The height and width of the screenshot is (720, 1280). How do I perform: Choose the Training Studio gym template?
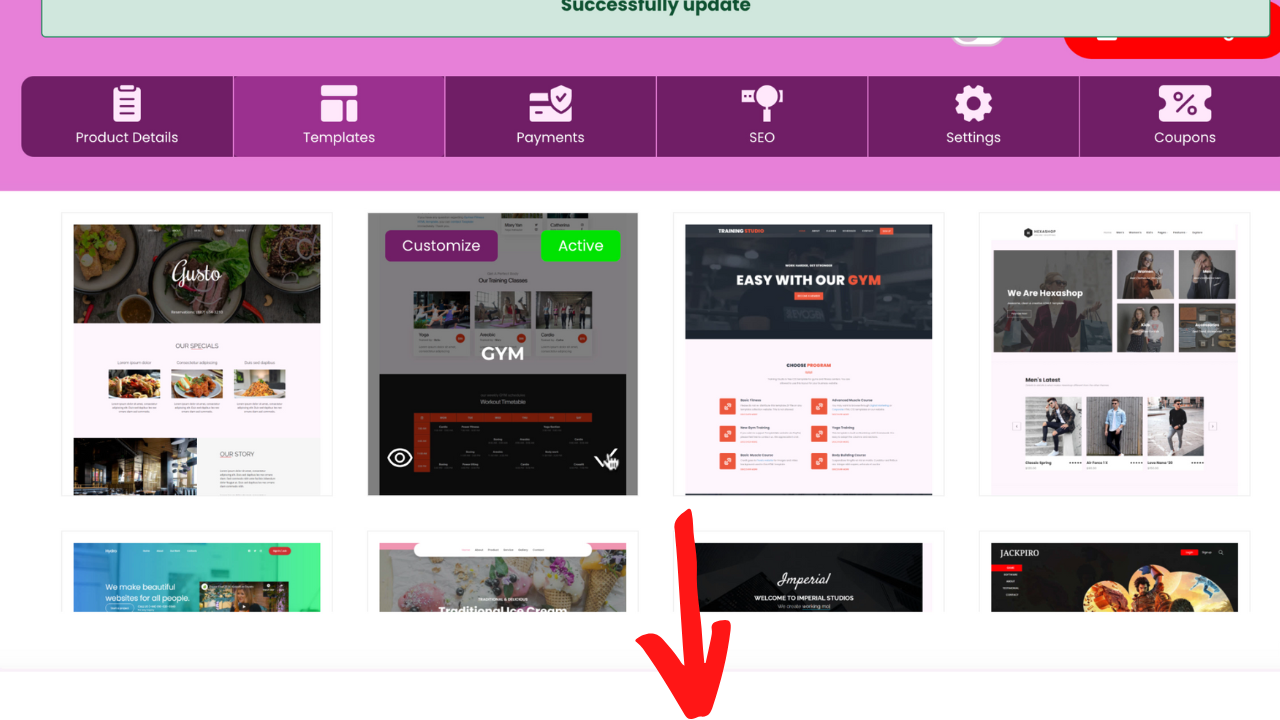tap(808, 355)
